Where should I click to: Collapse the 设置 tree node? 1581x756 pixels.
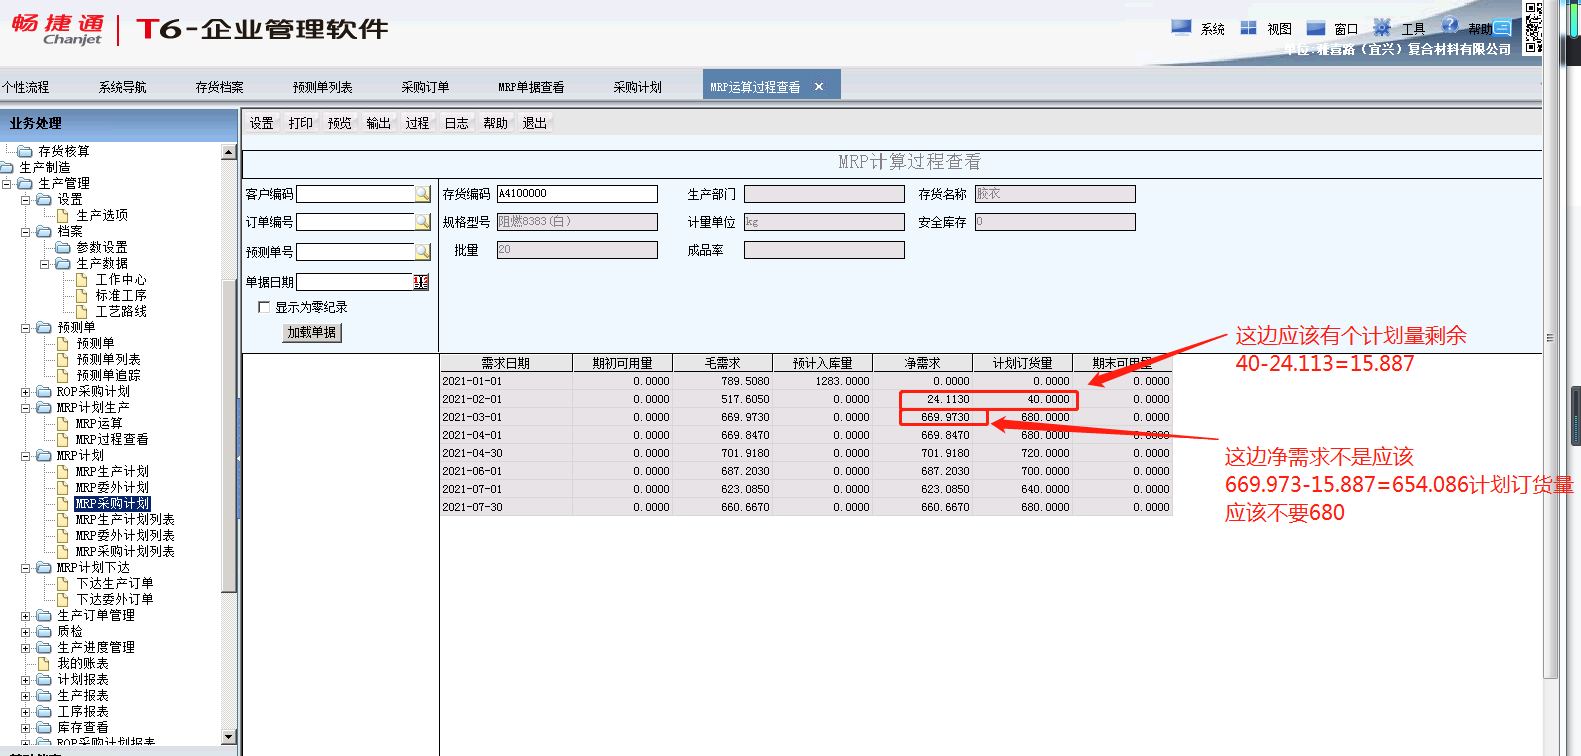tap(26, 200)
